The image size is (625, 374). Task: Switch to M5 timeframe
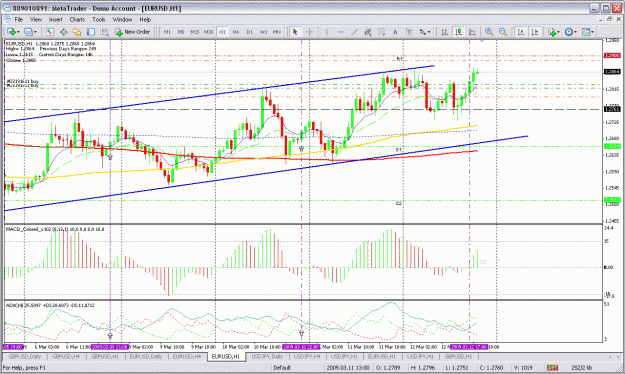click(181, 31)
